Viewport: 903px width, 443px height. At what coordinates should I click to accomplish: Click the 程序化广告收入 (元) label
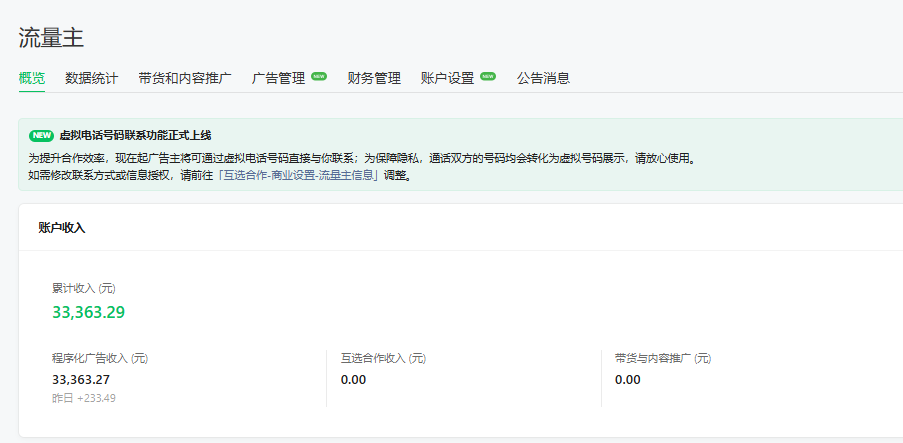coord(100,358)
